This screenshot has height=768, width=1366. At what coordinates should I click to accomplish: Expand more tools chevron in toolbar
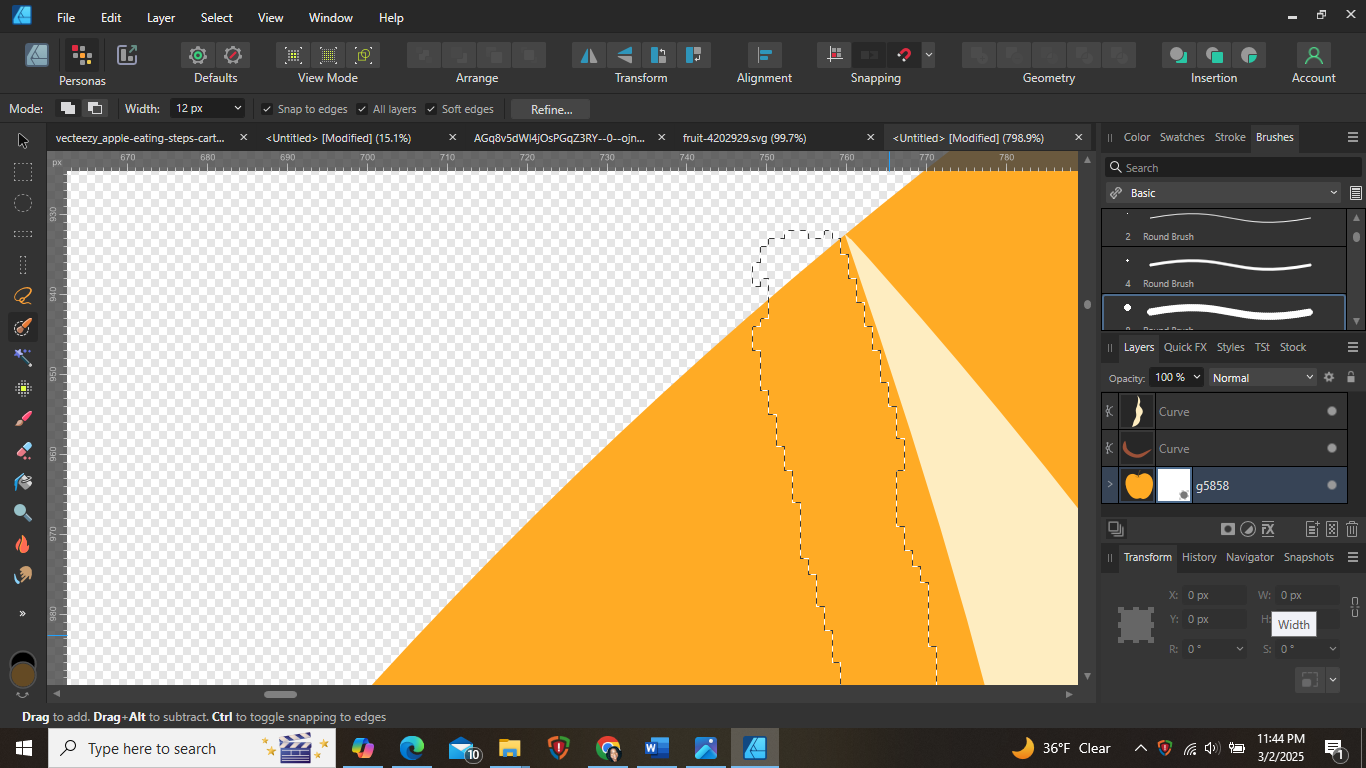22,613
